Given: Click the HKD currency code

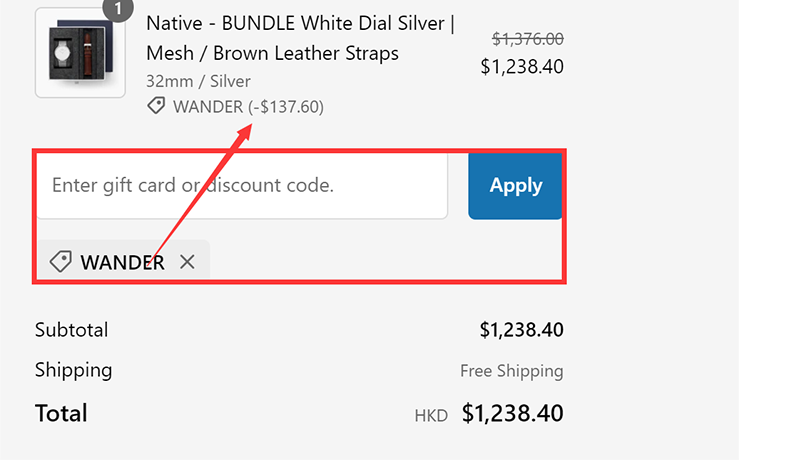Looking at the screenshot, I should point(431,415).
